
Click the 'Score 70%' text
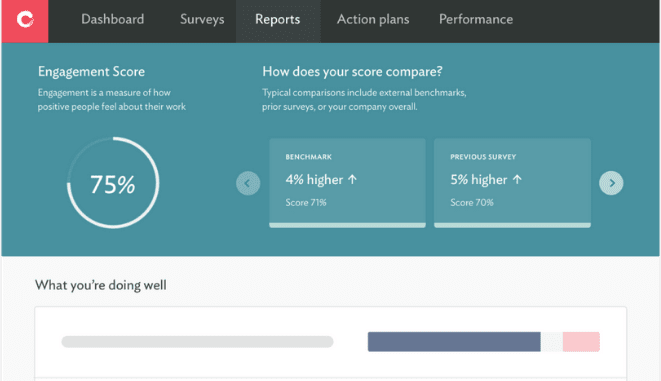click(472, 203)
